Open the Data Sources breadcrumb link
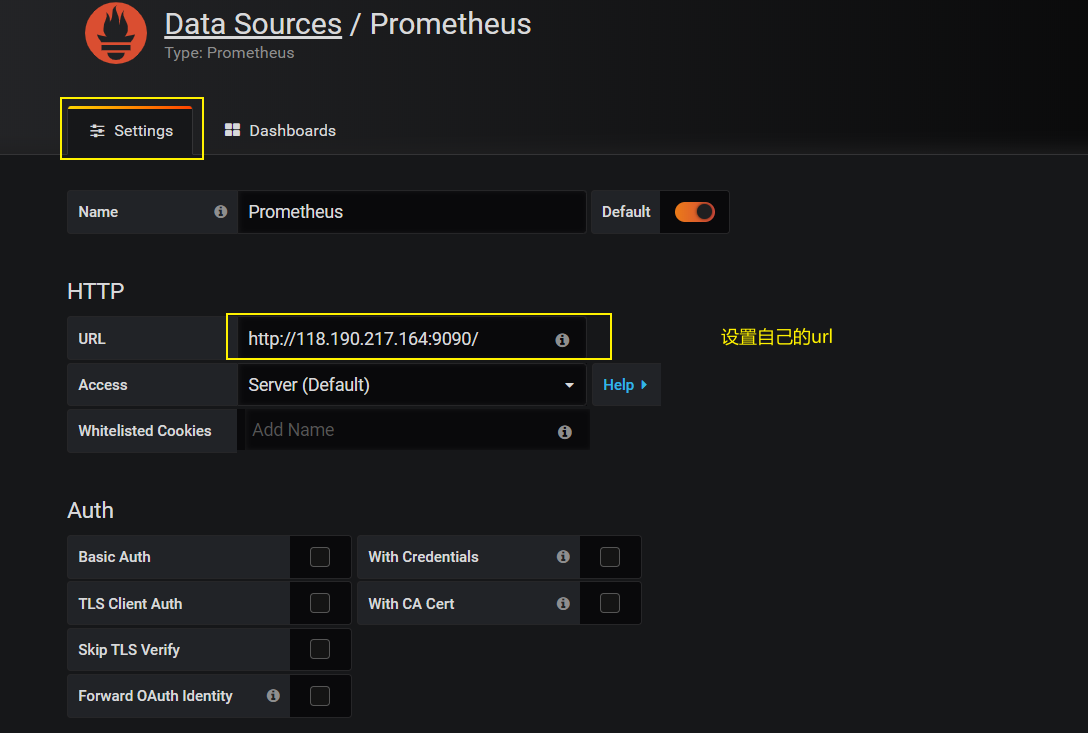This screenshot has width=1088, height=733. [x=253, y=24]
